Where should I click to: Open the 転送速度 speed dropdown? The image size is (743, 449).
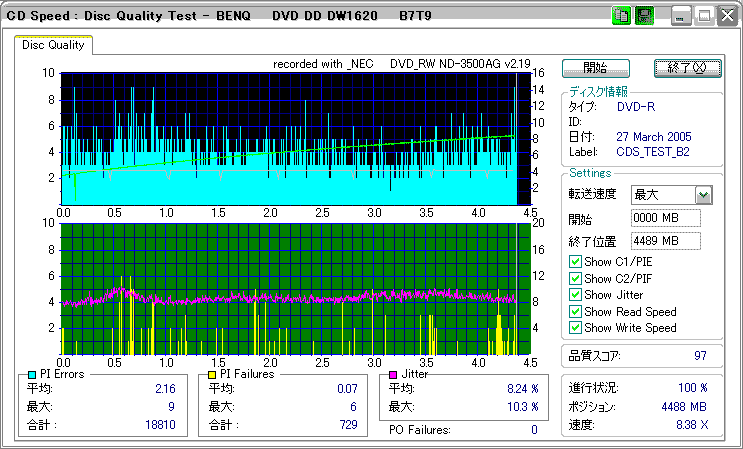703,195
